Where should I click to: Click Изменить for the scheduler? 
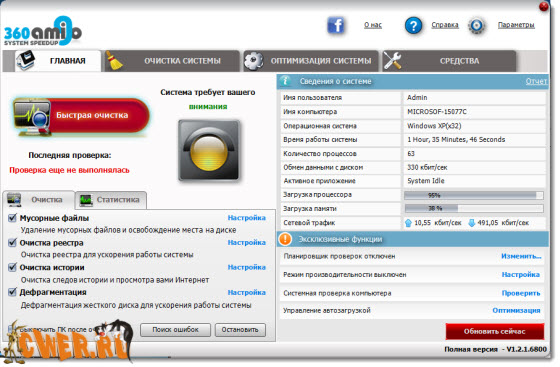[521, 256]
